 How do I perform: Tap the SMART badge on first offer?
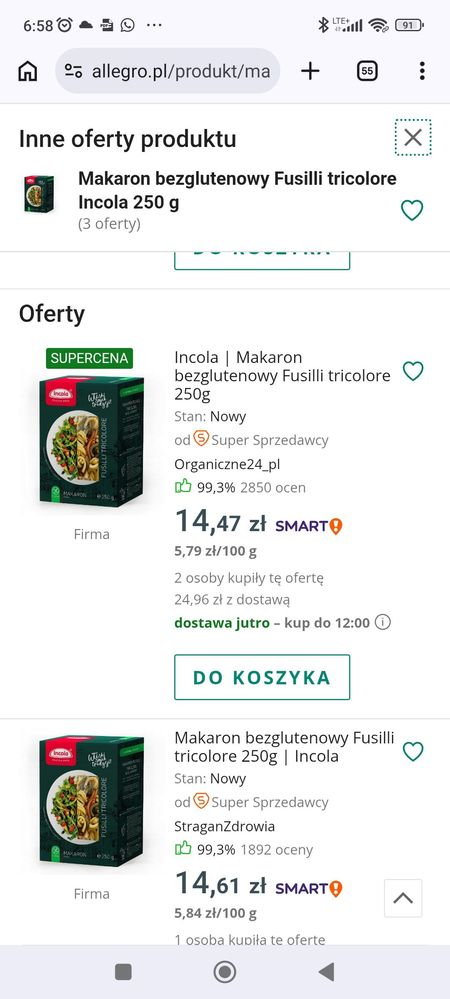[309, 526]
